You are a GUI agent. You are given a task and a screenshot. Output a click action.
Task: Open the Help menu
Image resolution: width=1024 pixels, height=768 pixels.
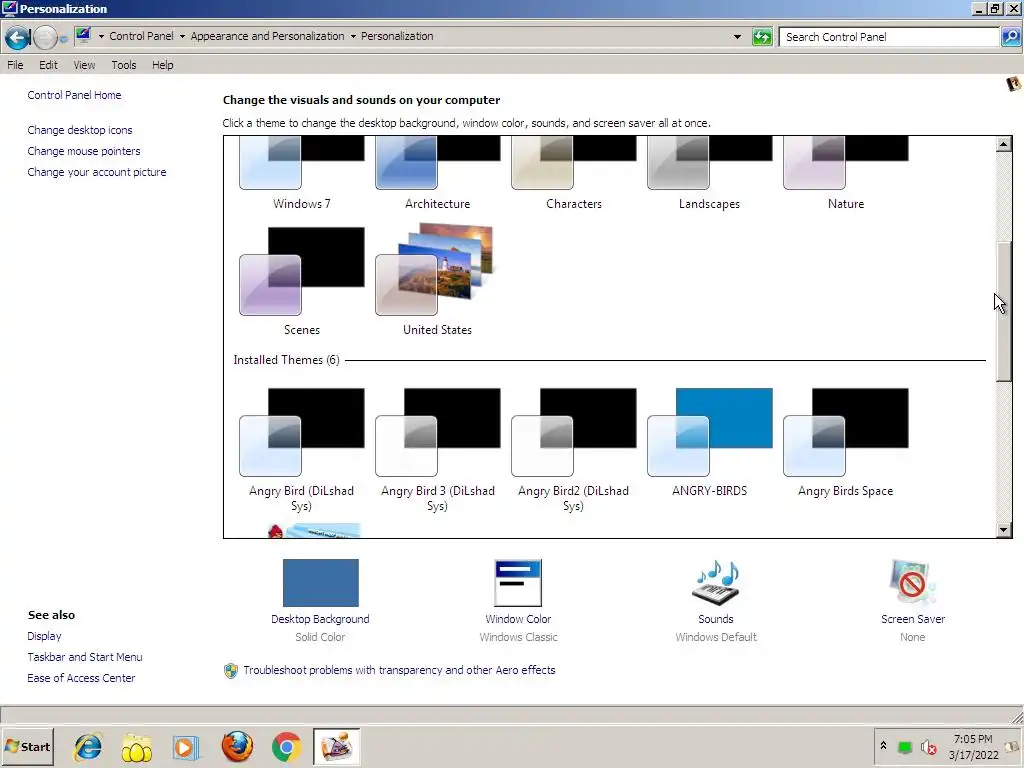[163, 65]
